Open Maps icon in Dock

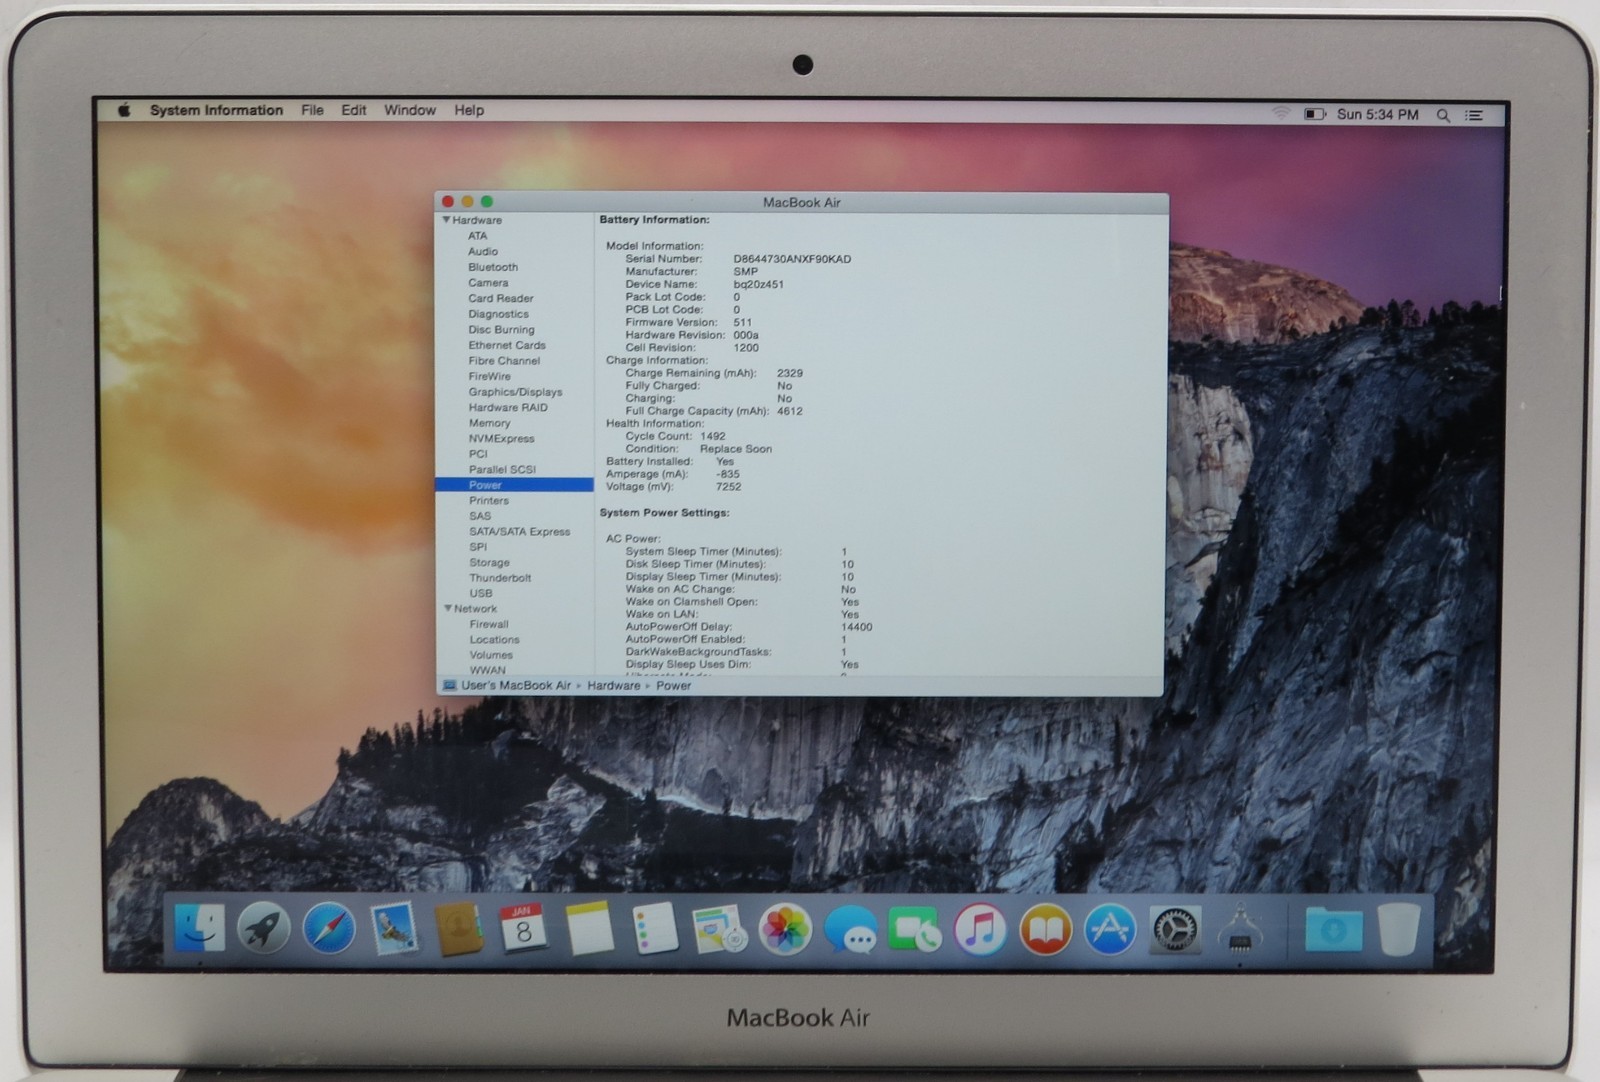coord(719,928)
